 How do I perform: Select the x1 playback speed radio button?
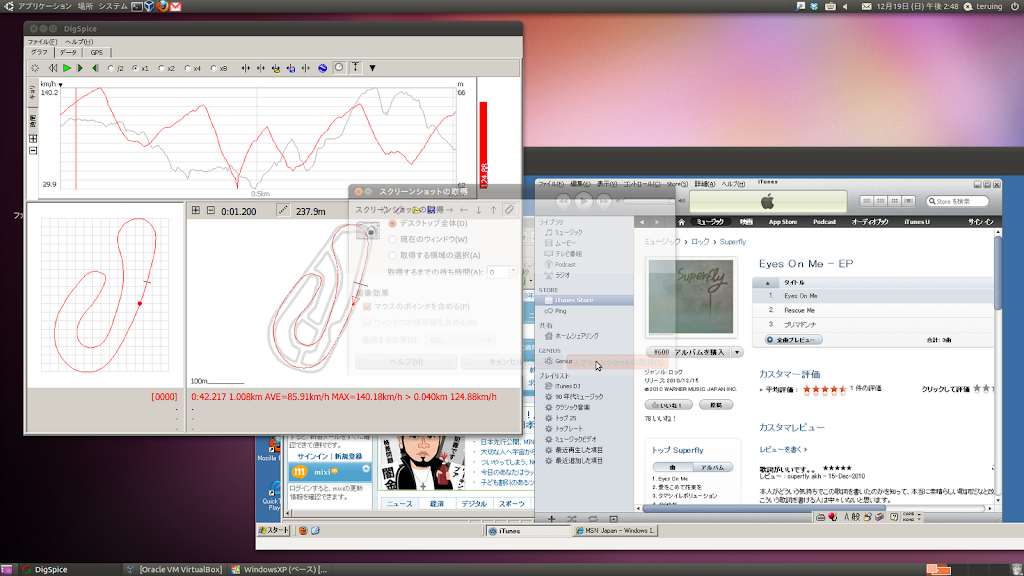coord(136,68)
